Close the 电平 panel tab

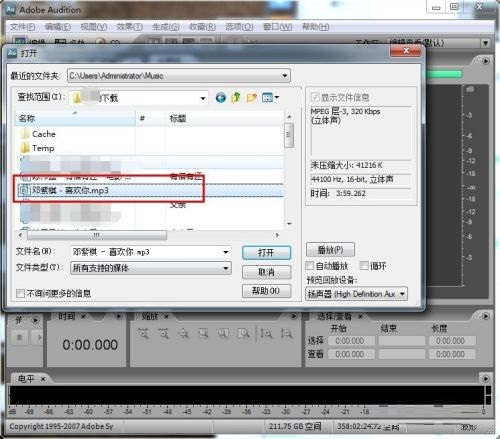pos(43,379)
